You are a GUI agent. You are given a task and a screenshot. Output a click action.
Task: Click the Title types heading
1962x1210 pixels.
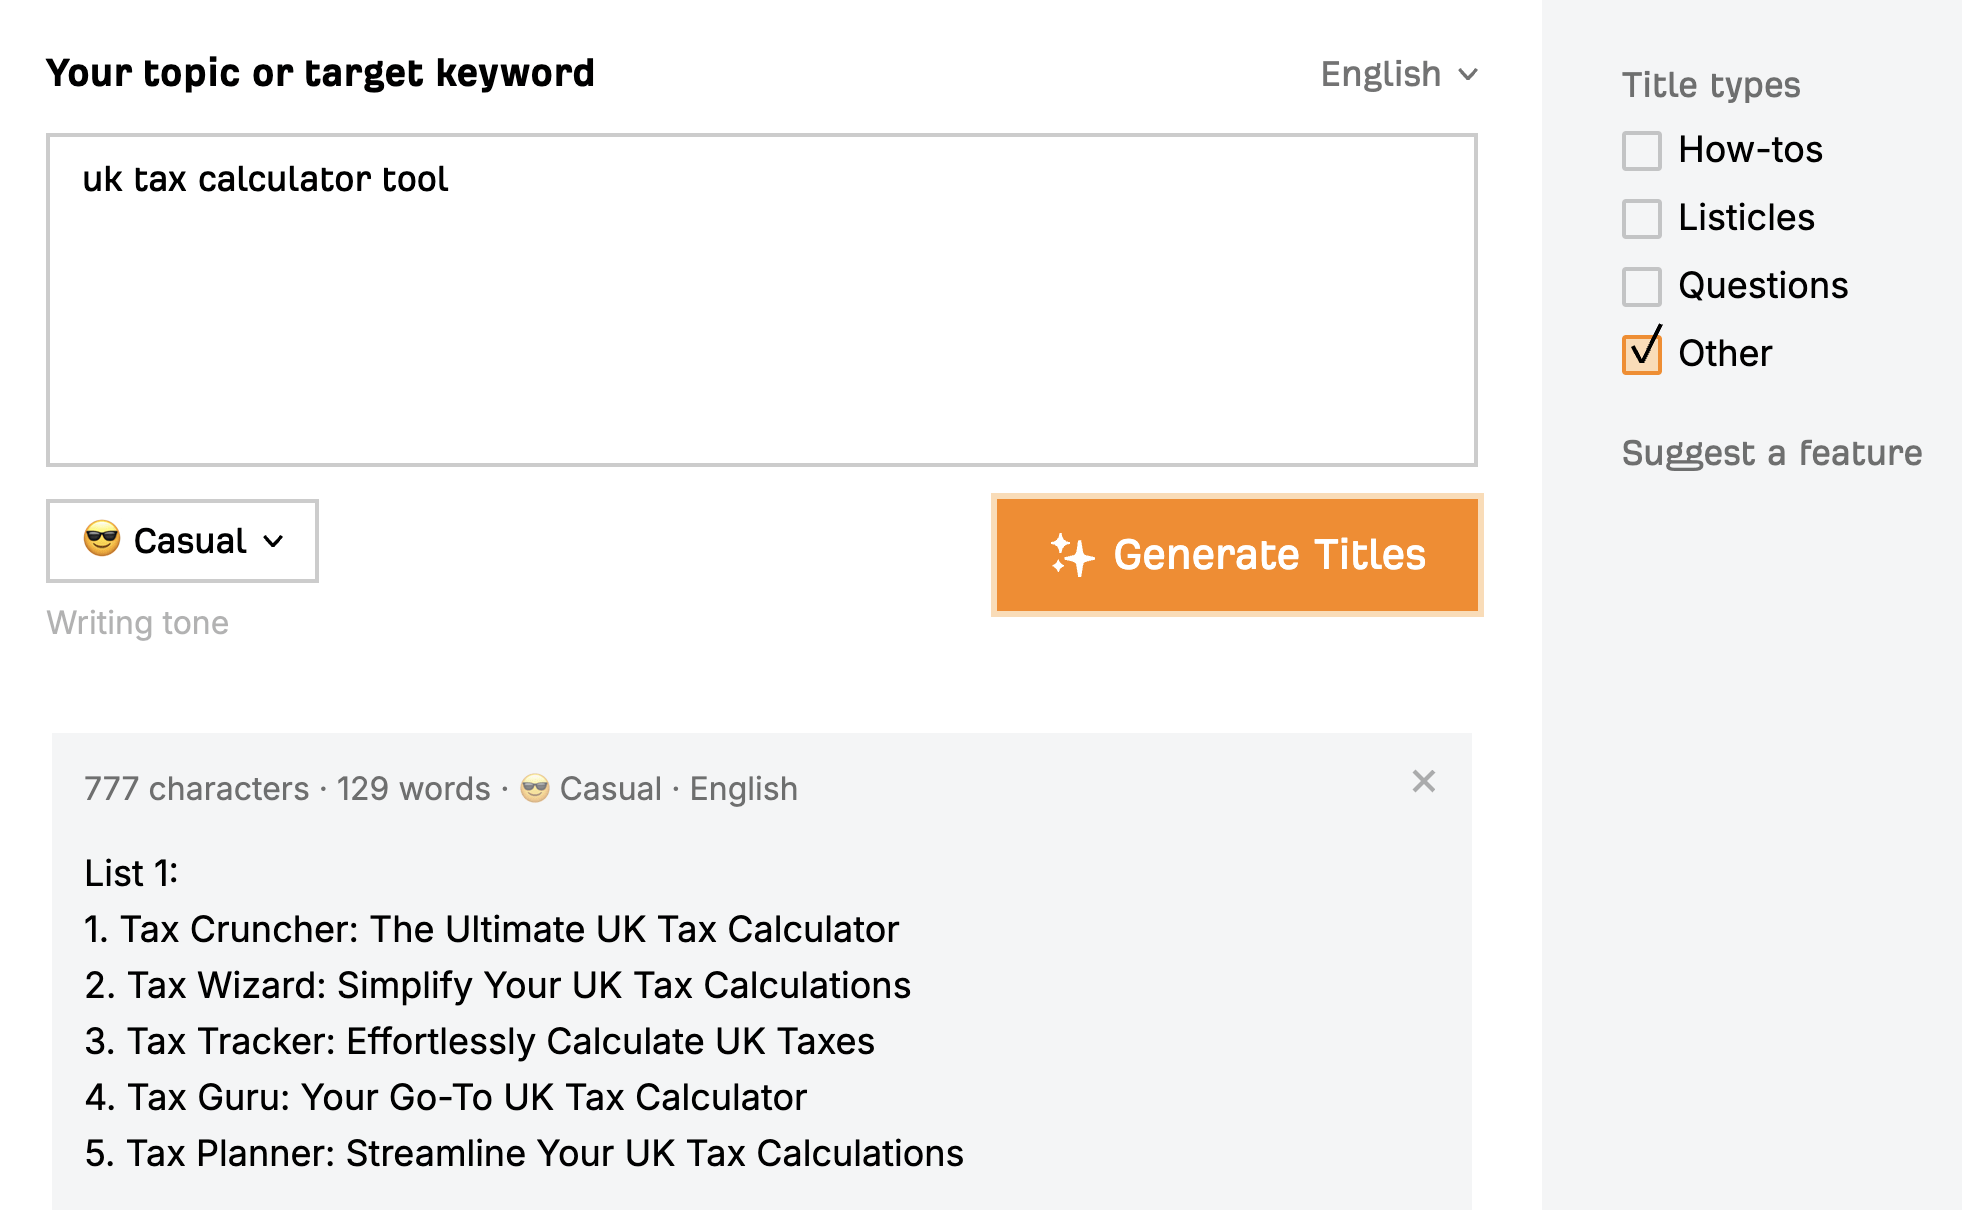(1710, 84)
